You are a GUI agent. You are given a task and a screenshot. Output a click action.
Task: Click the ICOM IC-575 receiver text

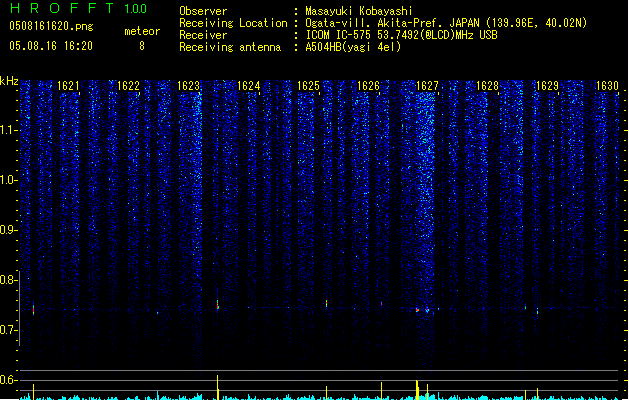402,35
